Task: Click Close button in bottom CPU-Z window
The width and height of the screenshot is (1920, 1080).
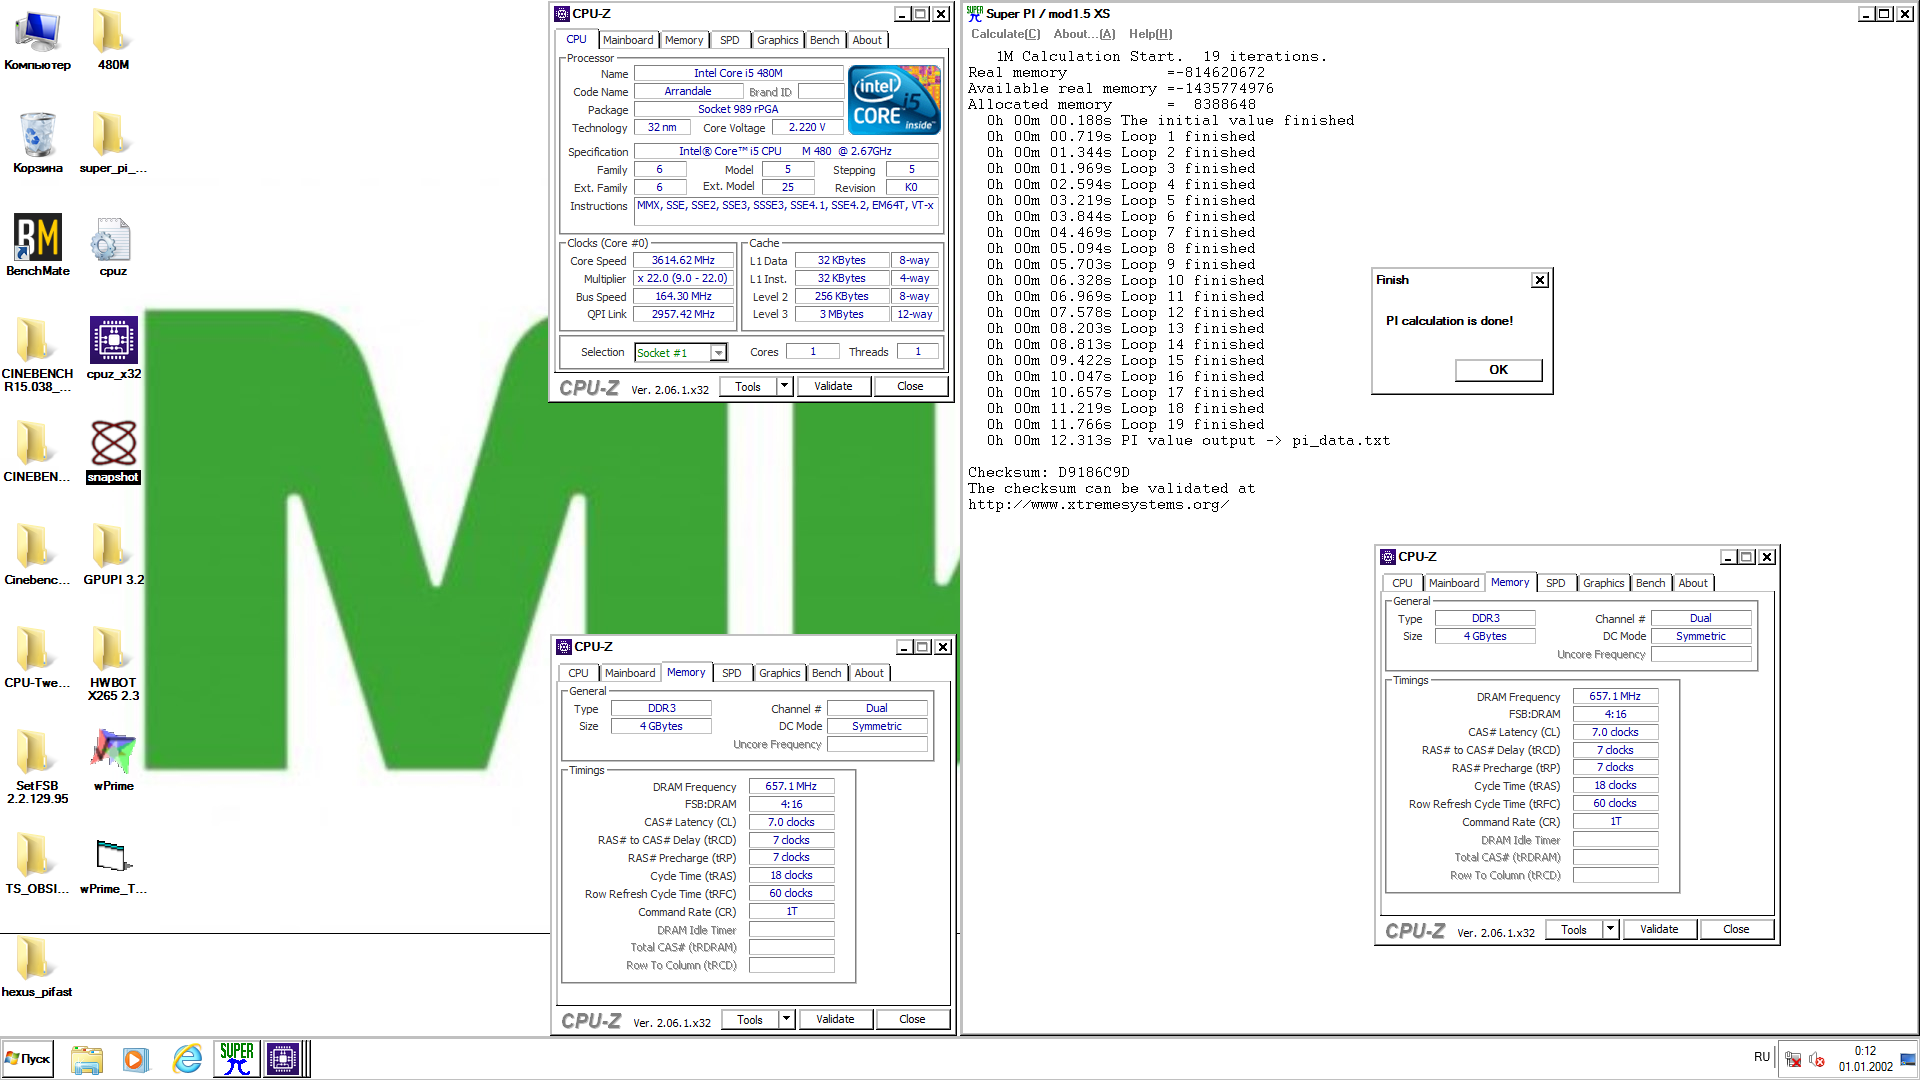Action: [912, 1019]
